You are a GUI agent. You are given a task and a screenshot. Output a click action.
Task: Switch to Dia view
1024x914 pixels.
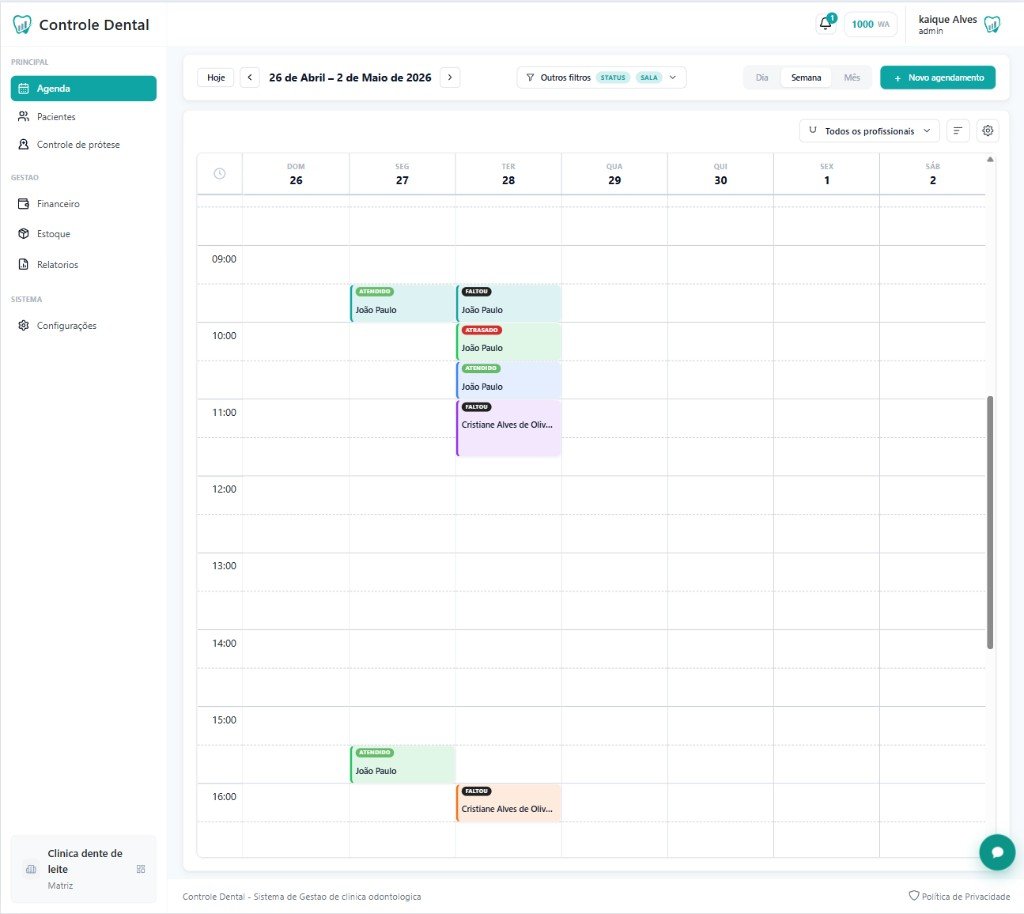point(761,77)
